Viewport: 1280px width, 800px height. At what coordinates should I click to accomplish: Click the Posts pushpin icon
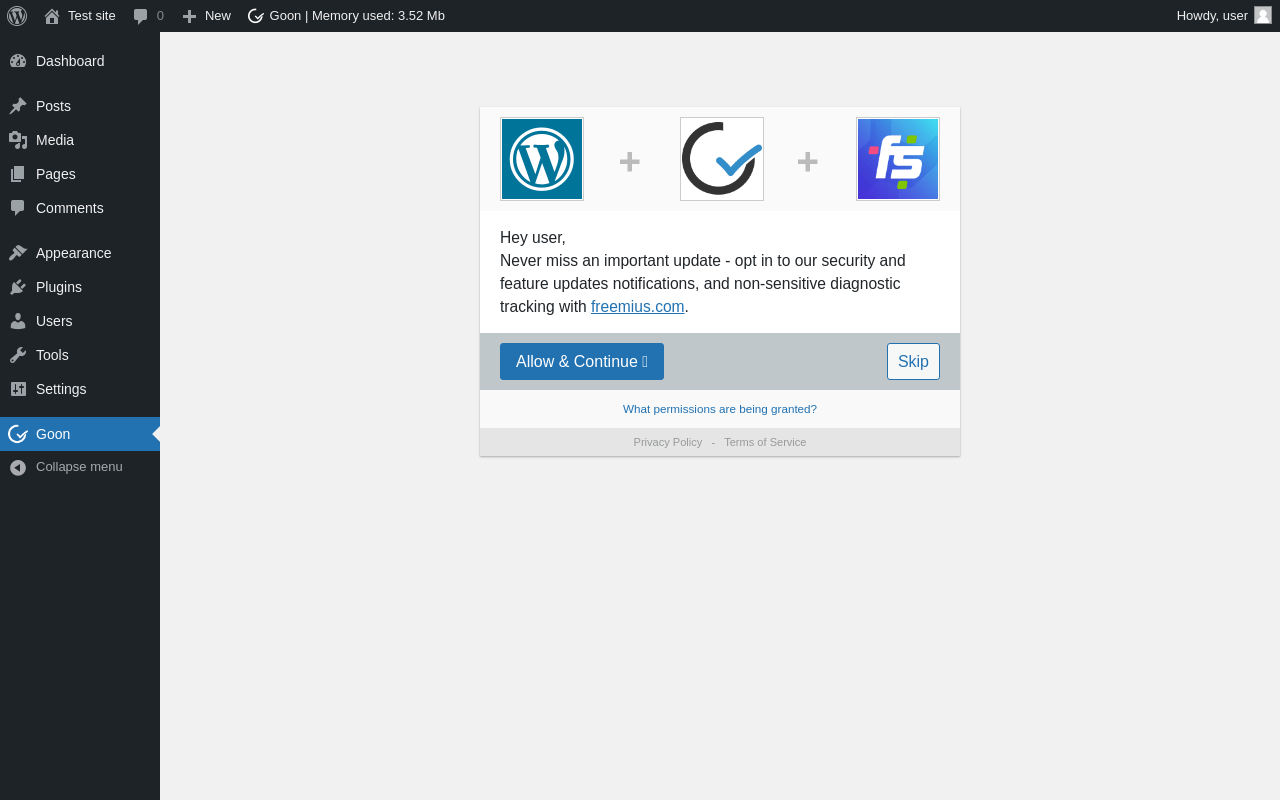click(18, 106)
